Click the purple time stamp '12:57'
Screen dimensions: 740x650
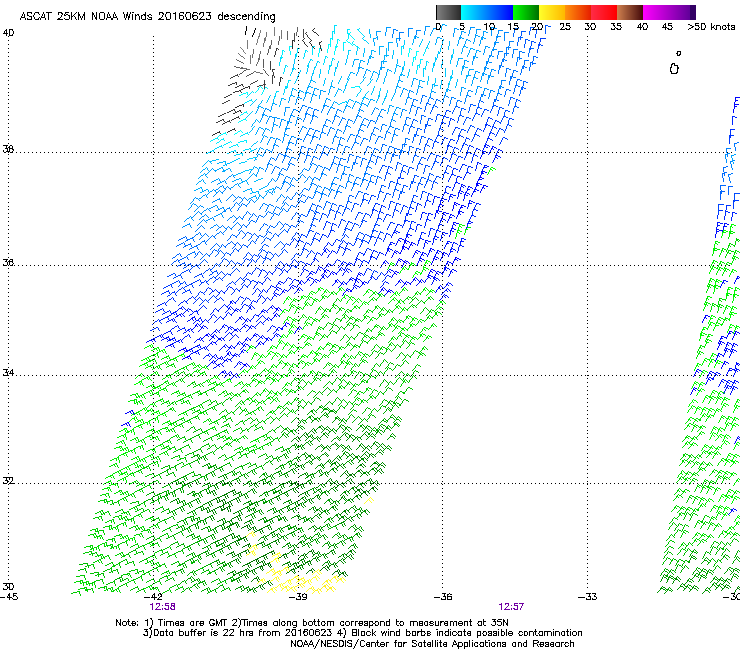[511, 607]
